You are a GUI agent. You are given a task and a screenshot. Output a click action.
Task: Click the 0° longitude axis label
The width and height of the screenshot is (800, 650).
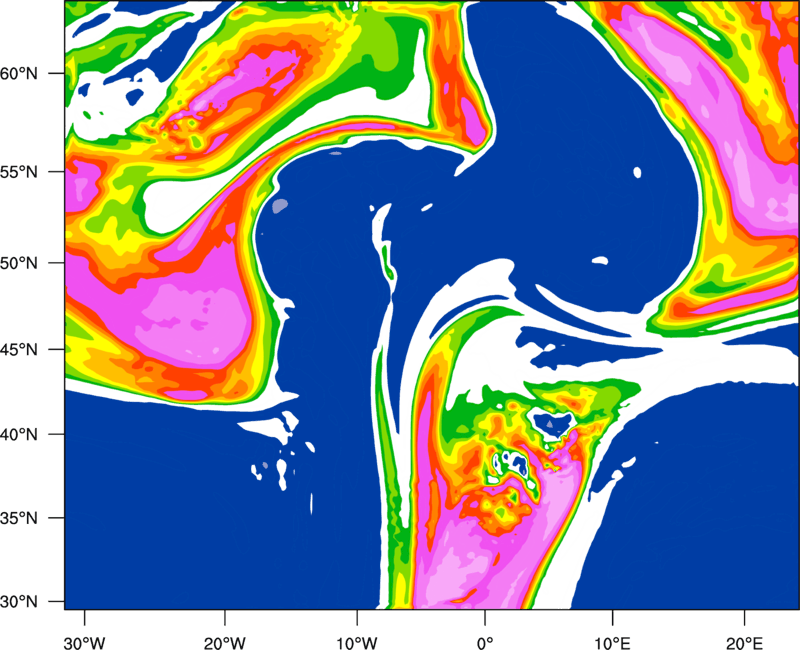485,643
